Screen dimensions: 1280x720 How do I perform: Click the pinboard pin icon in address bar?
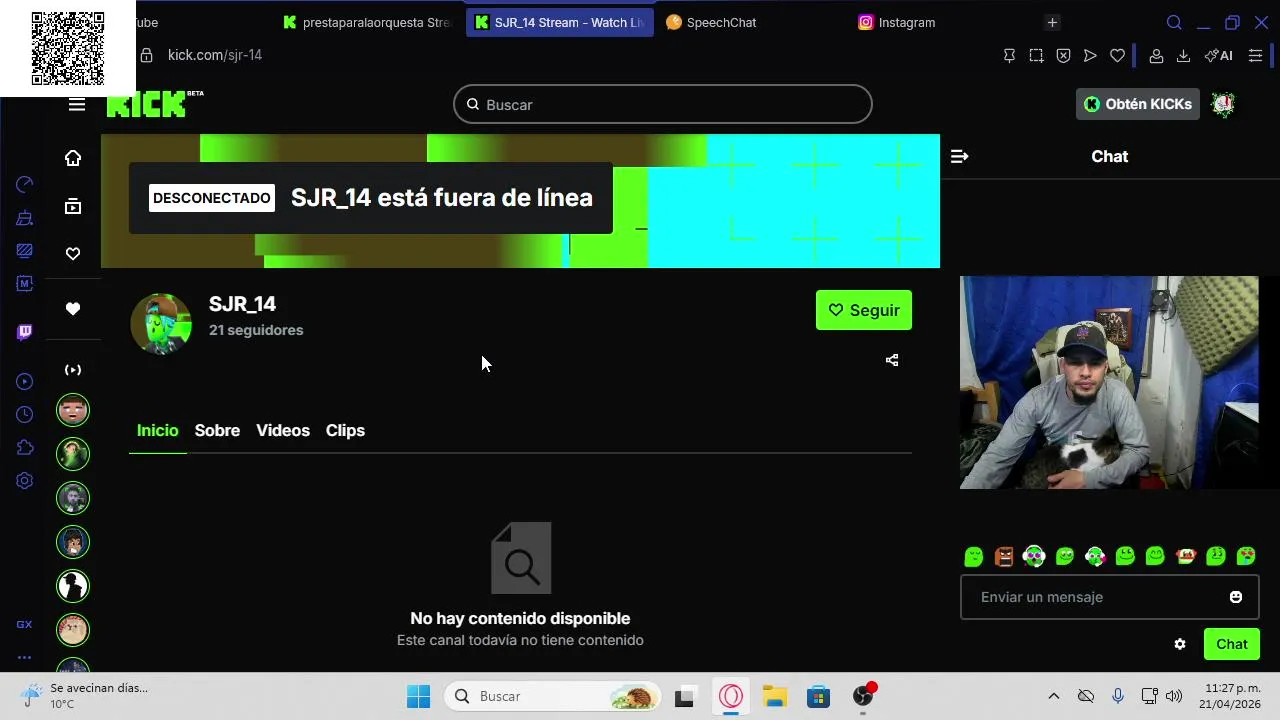pyautogui.click(x=1009, y=56)
